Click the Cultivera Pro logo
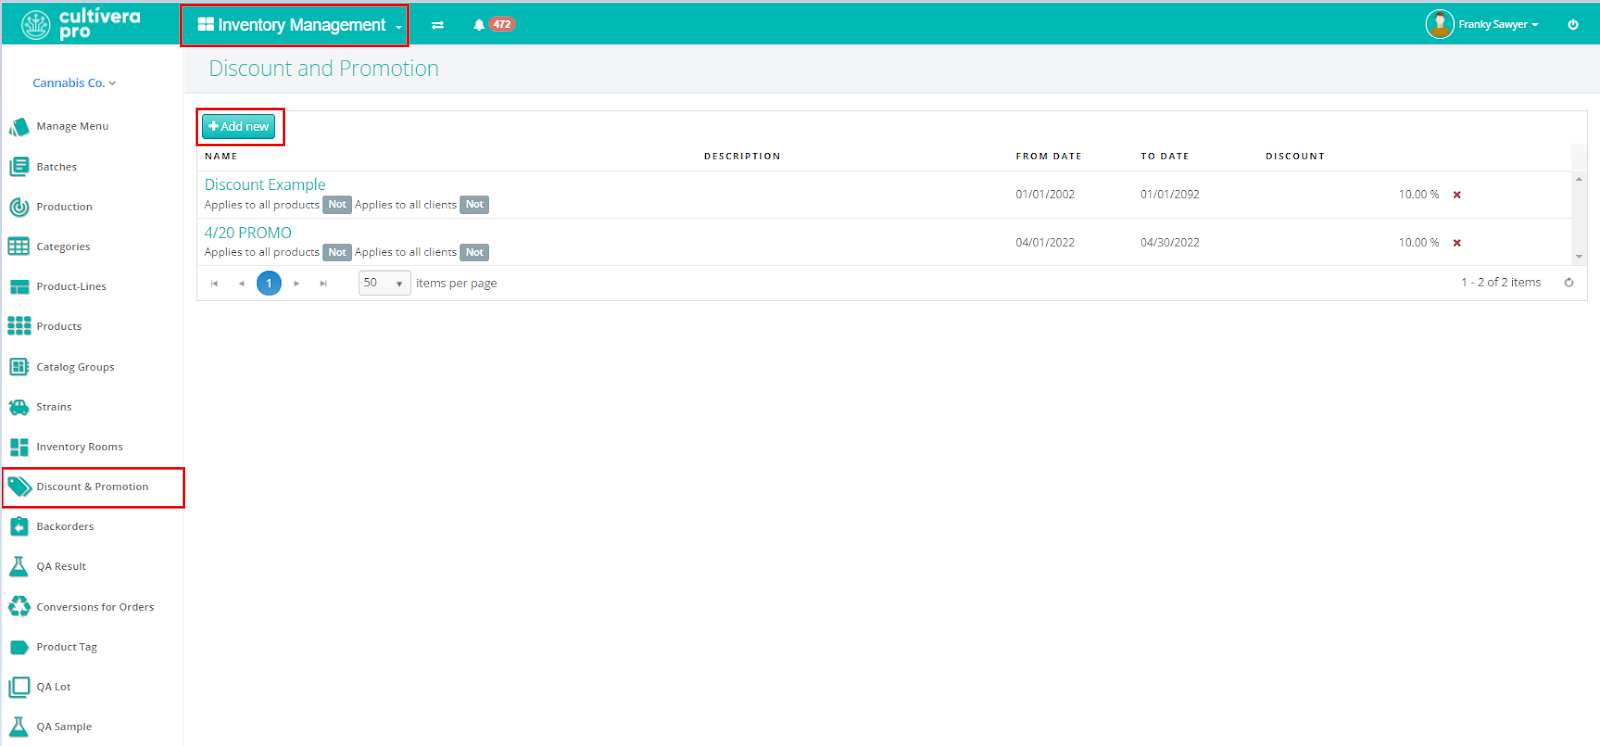The image size is (1600, 746). coord(81,24)
